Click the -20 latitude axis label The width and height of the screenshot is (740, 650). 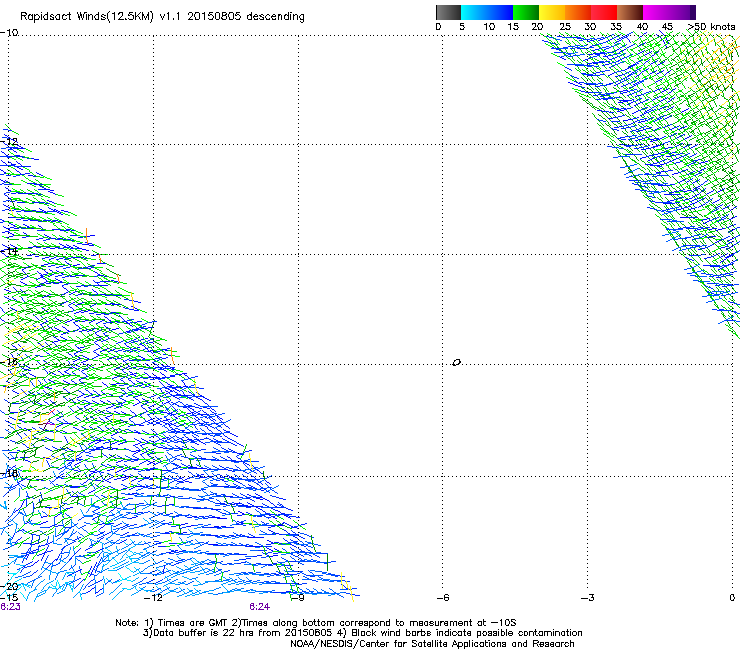click(9, 586)
